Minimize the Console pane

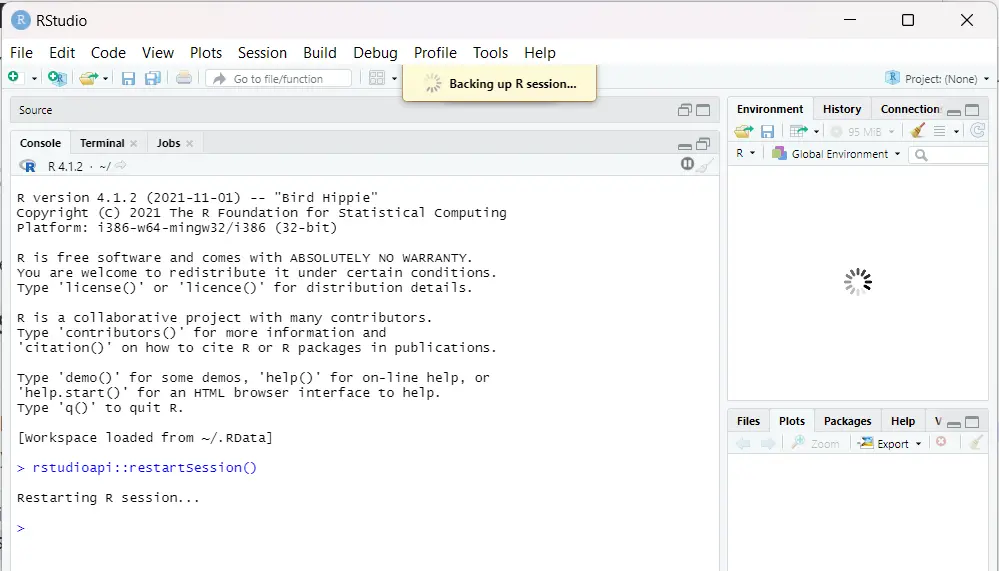pos(684,145)
